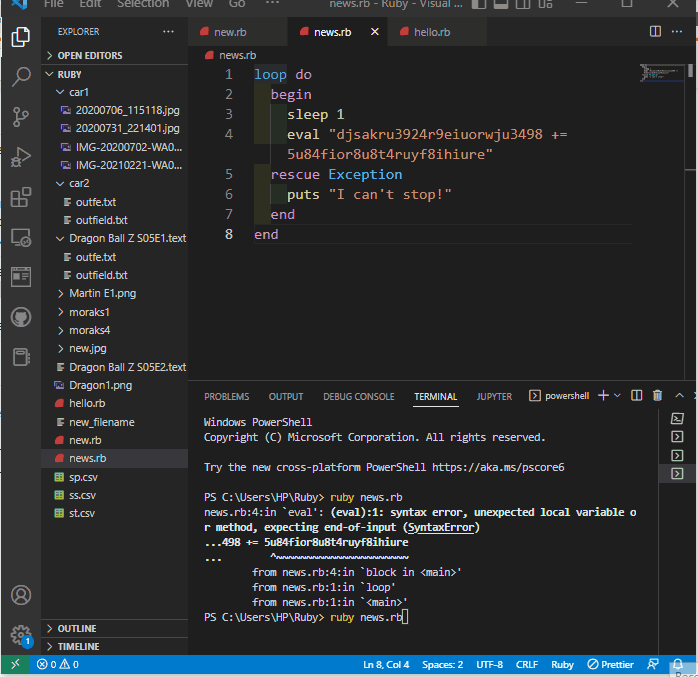Open the new terminal launch profile dropdown
This screenshot has height=677, width=698.
pyautogui.click(x=617, y=396)
